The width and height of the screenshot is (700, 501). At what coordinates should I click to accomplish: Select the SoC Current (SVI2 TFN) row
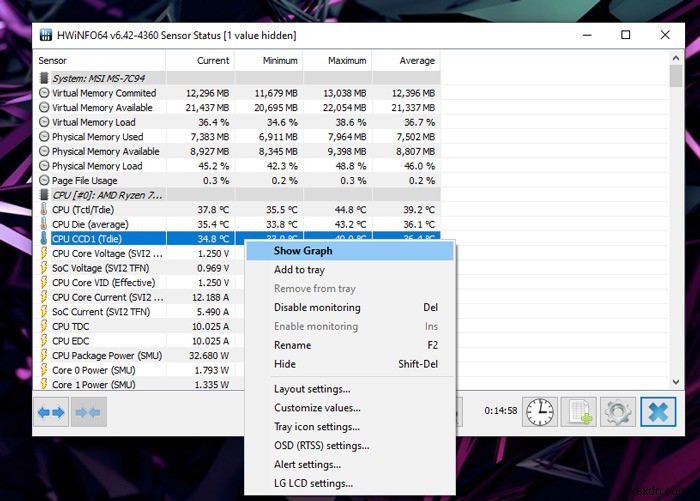[x=140, y=312]
